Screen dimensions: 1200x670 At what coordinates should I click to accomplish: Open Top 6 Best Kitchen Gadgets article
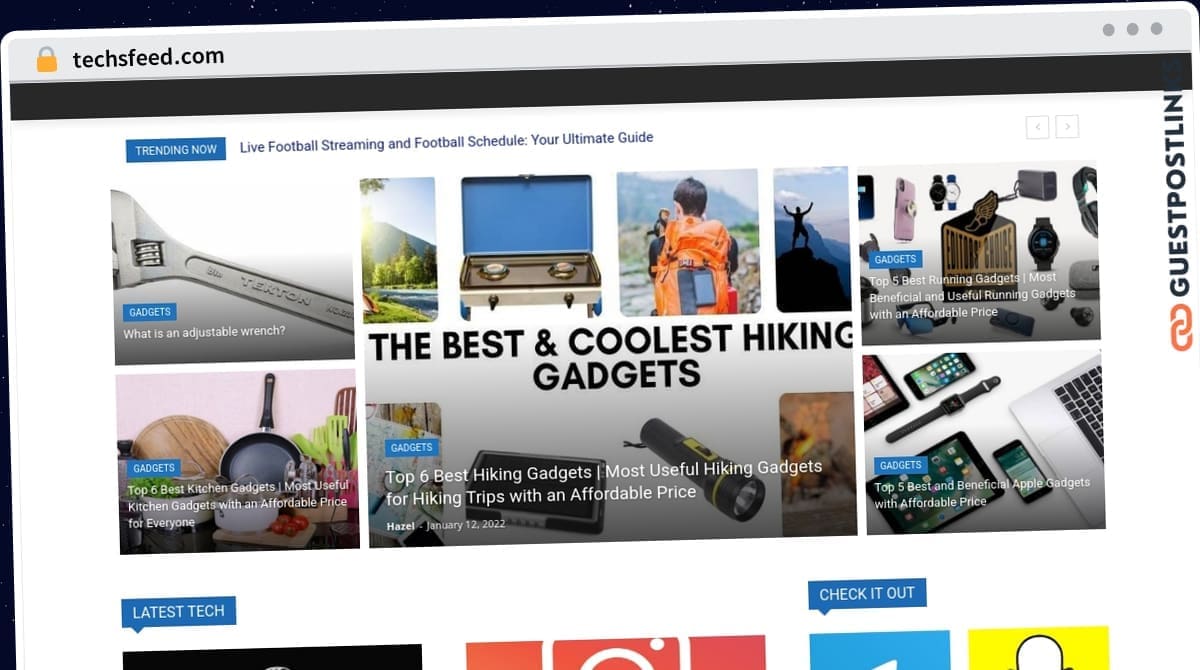coord(238,505)
